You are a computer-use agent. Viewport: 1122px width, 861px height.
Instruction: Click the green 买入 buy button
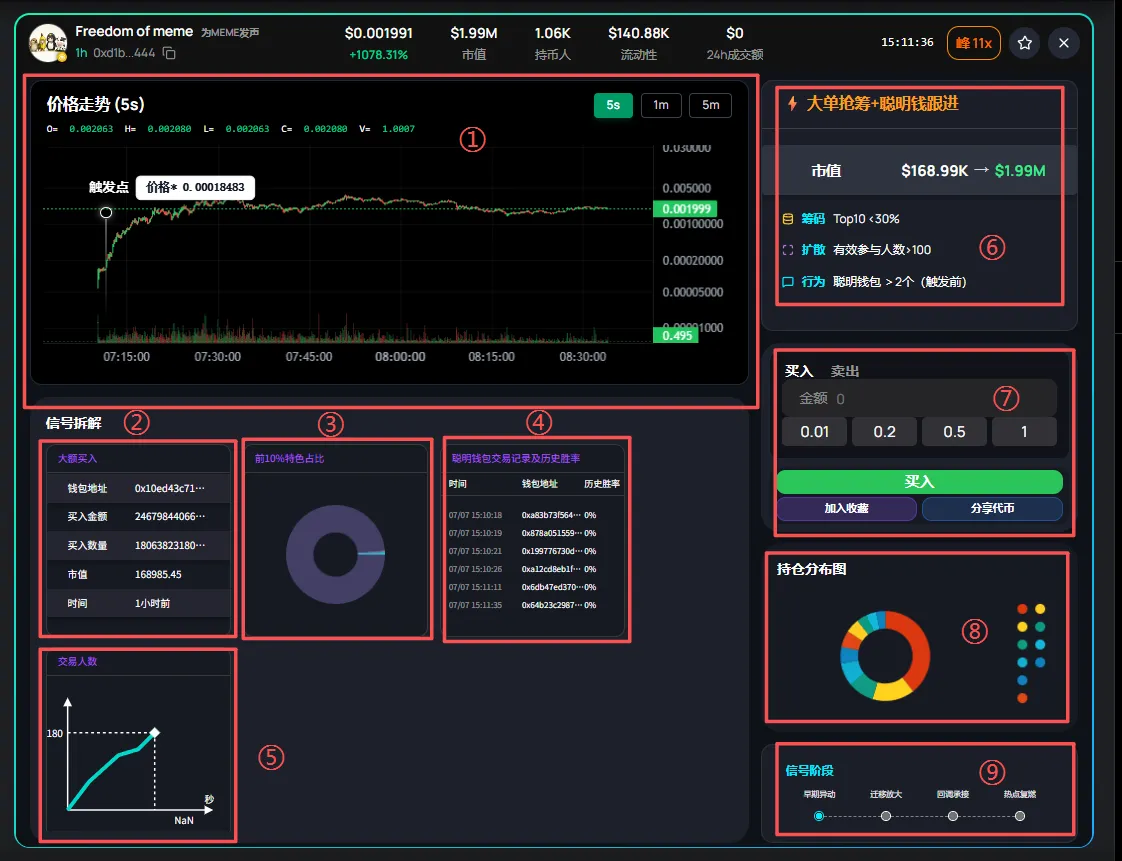coord(919,482)
